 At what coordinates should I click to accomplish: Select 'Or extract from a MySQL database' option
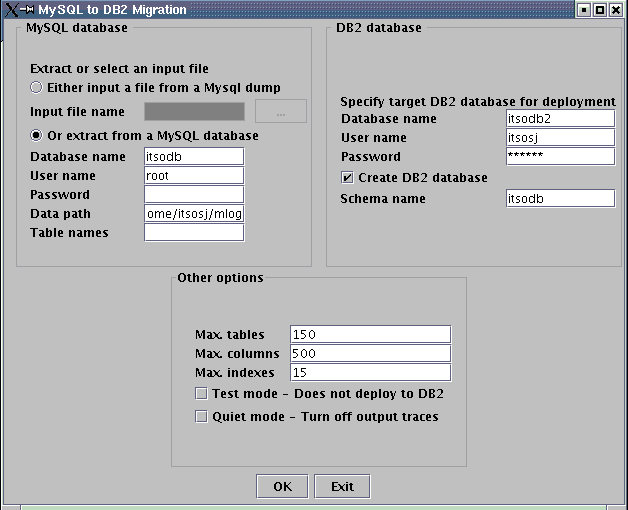pos(37,135)
